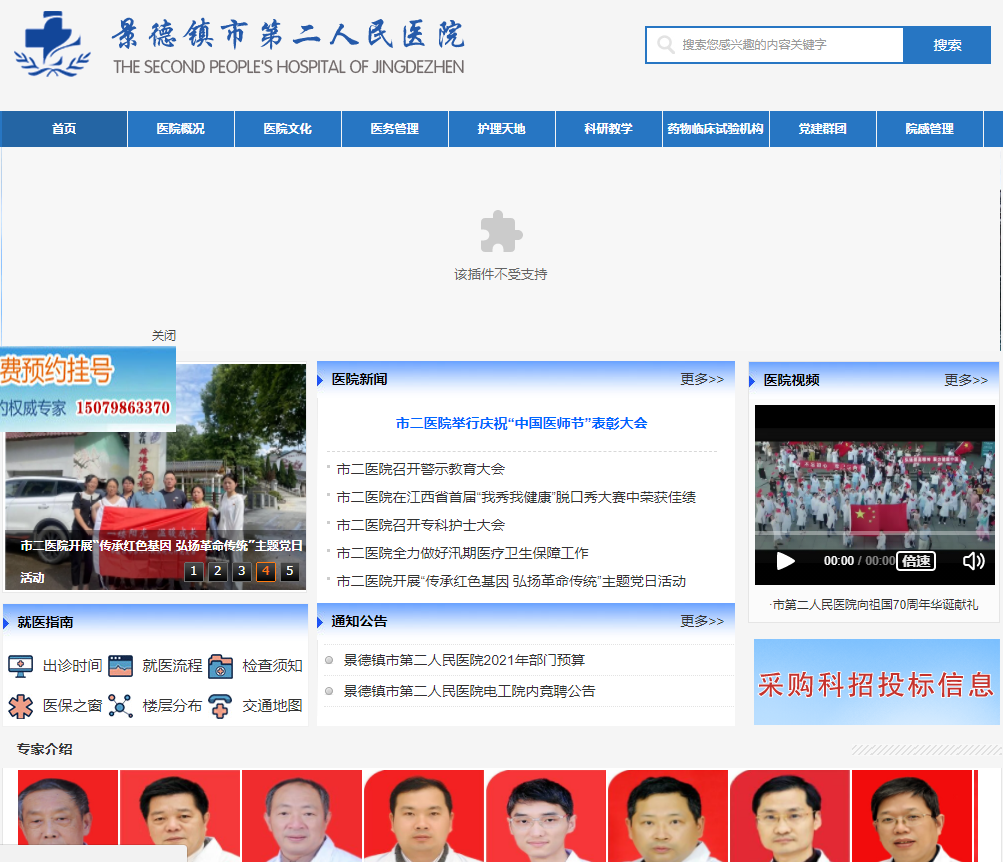Open news list item 传承红色基因 主题党日活动

click(511, 581)
